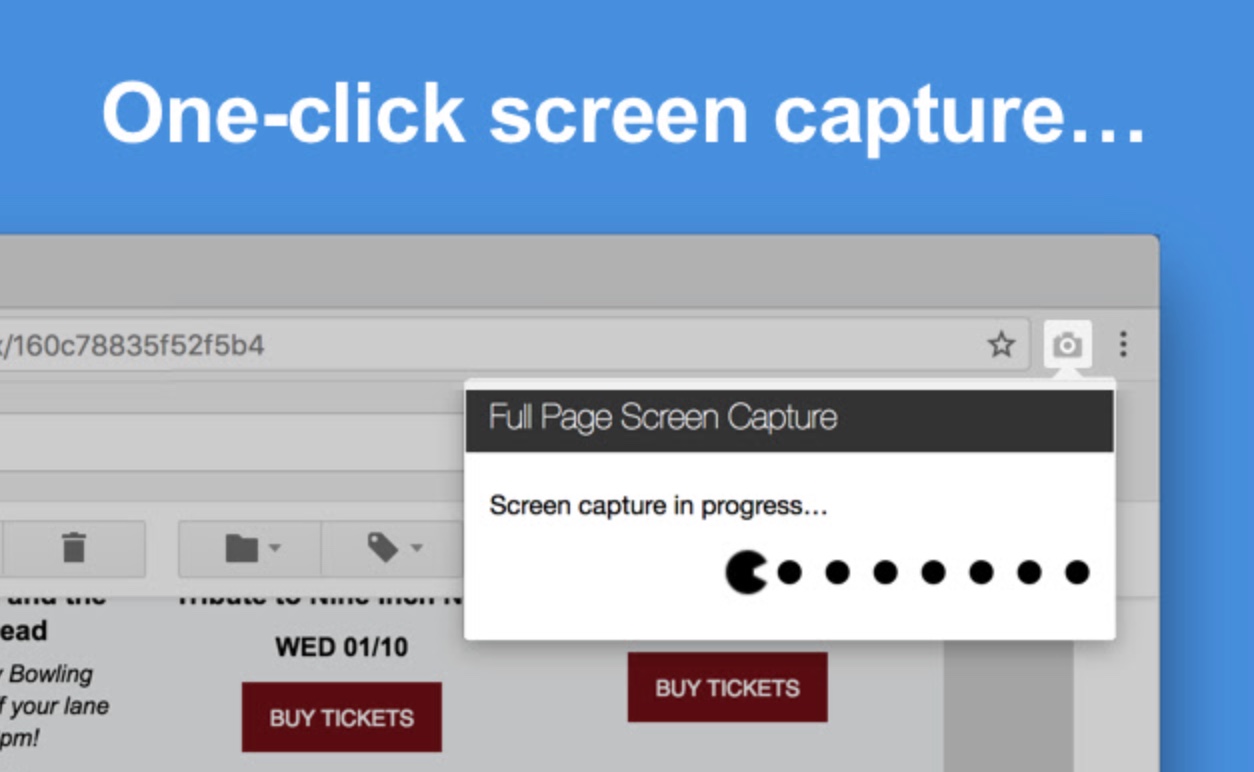Click the Pac-Man progress icon
The image size is (1254, 772).
(746, 572)
